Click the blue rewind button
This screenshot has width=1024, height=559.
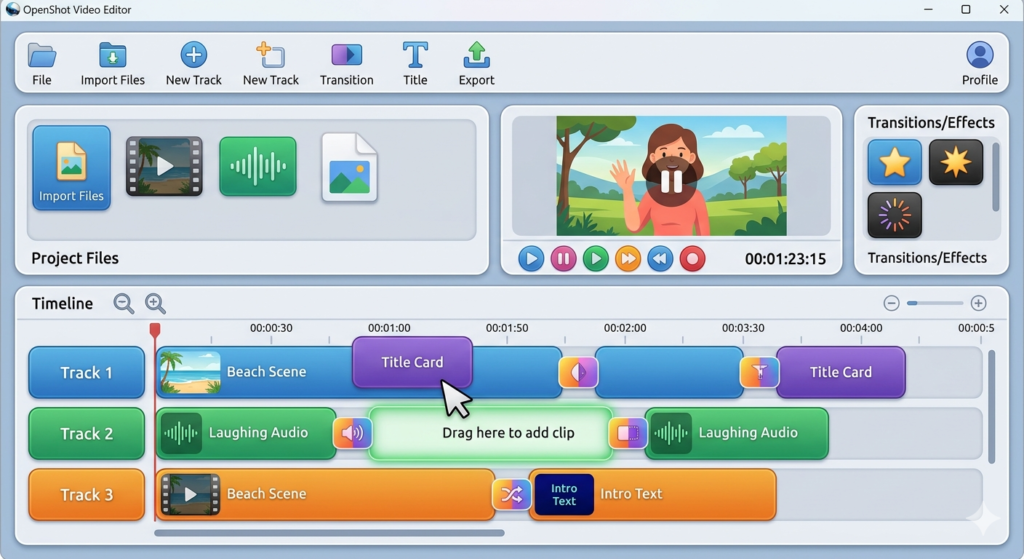click(660, 259)
